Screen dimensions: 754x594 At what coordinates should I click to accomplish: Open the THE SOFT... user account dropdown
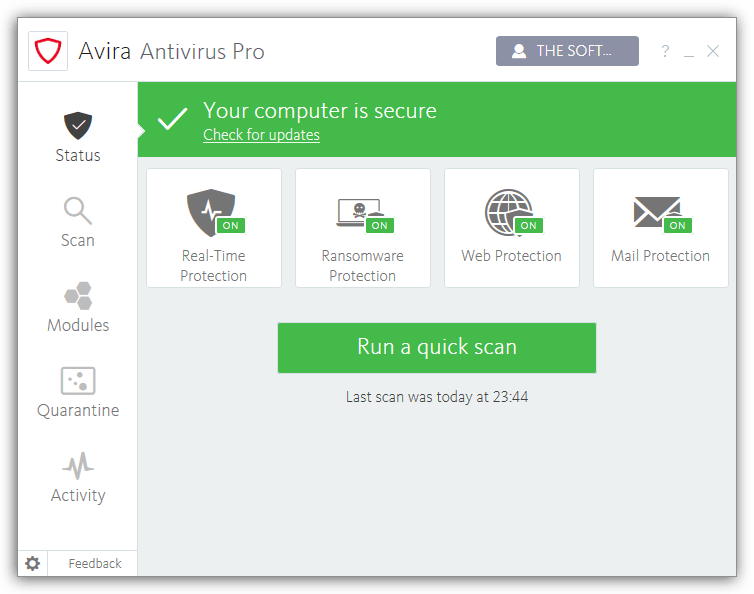coord(567,51)
